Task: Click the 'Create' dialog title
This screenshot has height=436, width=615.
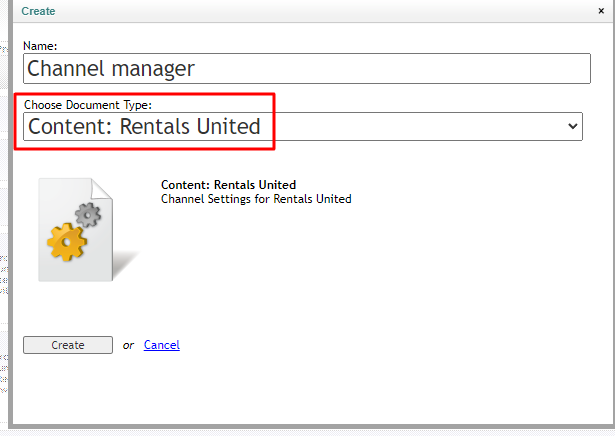Action: tap(38, 11)
